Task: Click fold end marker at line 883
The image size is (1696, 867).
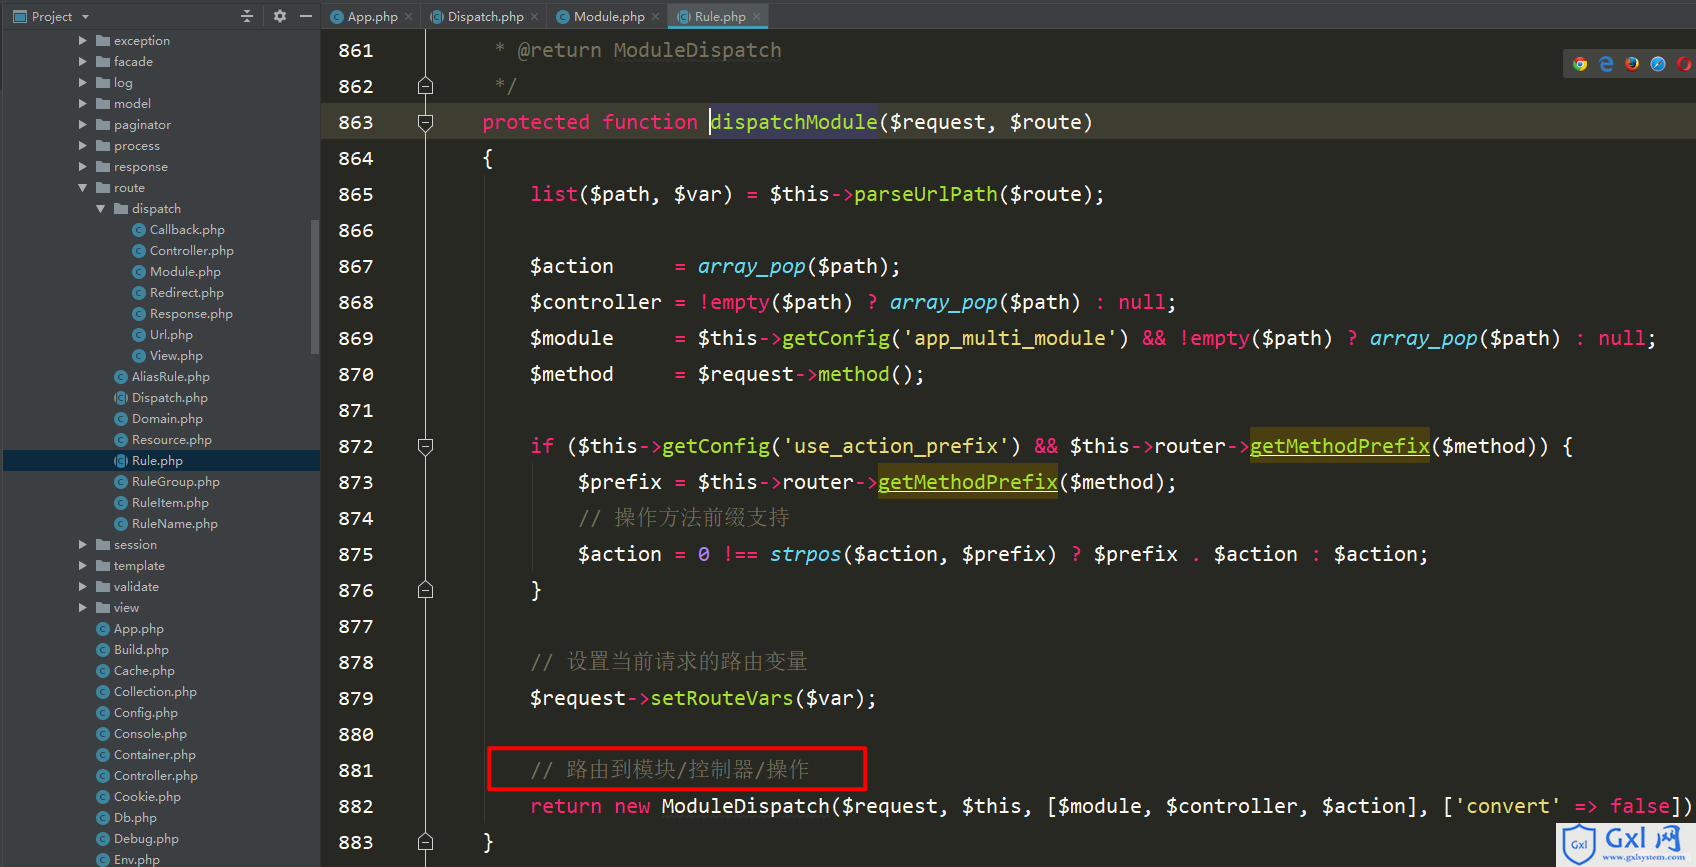Action: (425, 842)
